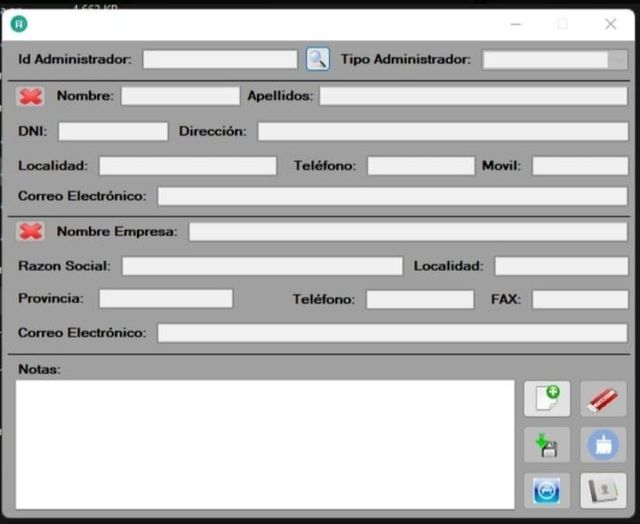Focus the Razon Social input field

tap(262, 266)
